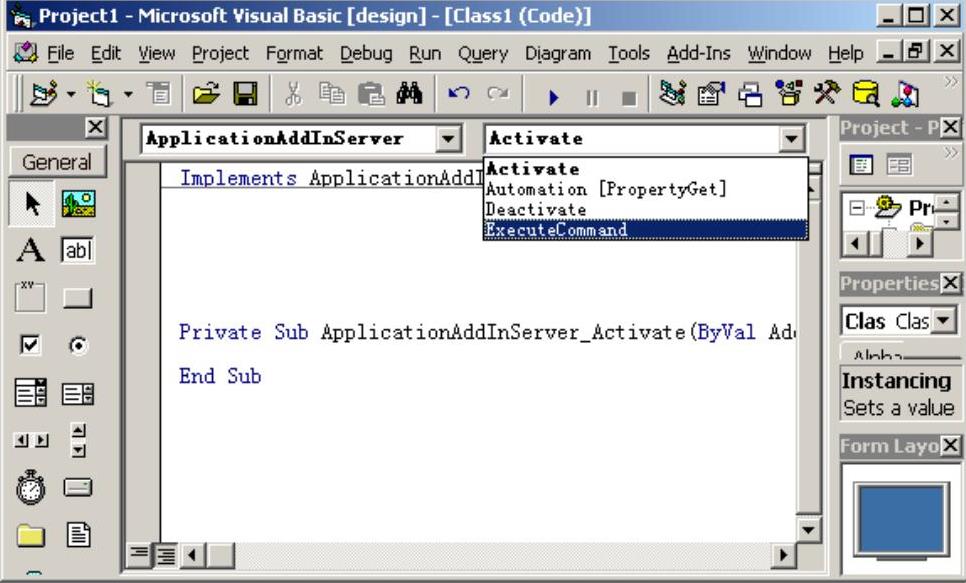
Task: Select the CommandButton control in toolbox
Action: (x=78, y=298)
